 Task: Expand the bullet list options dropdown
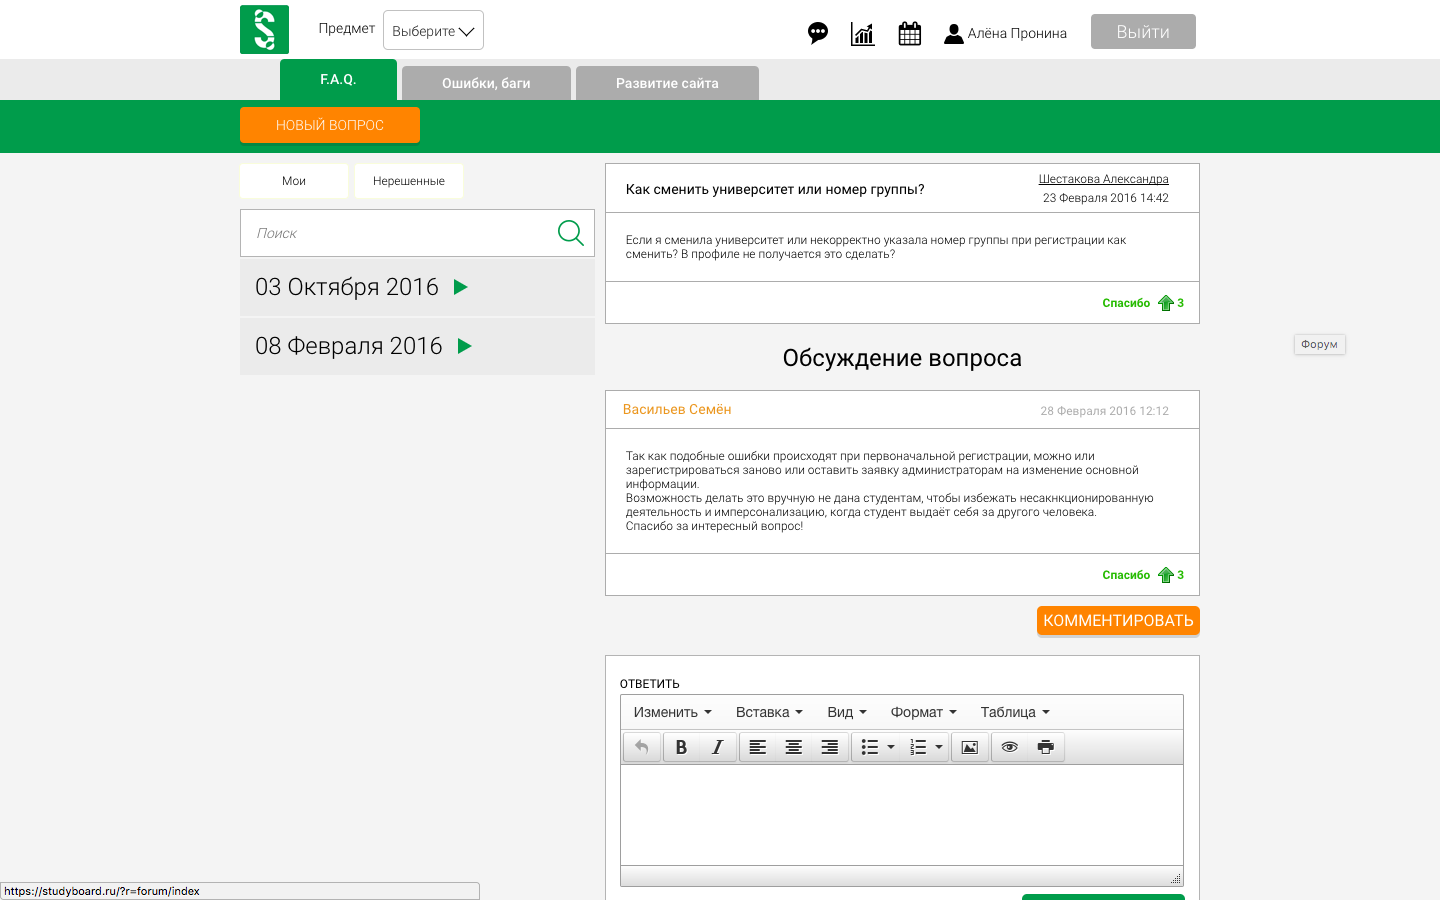[x=892, y=747]
